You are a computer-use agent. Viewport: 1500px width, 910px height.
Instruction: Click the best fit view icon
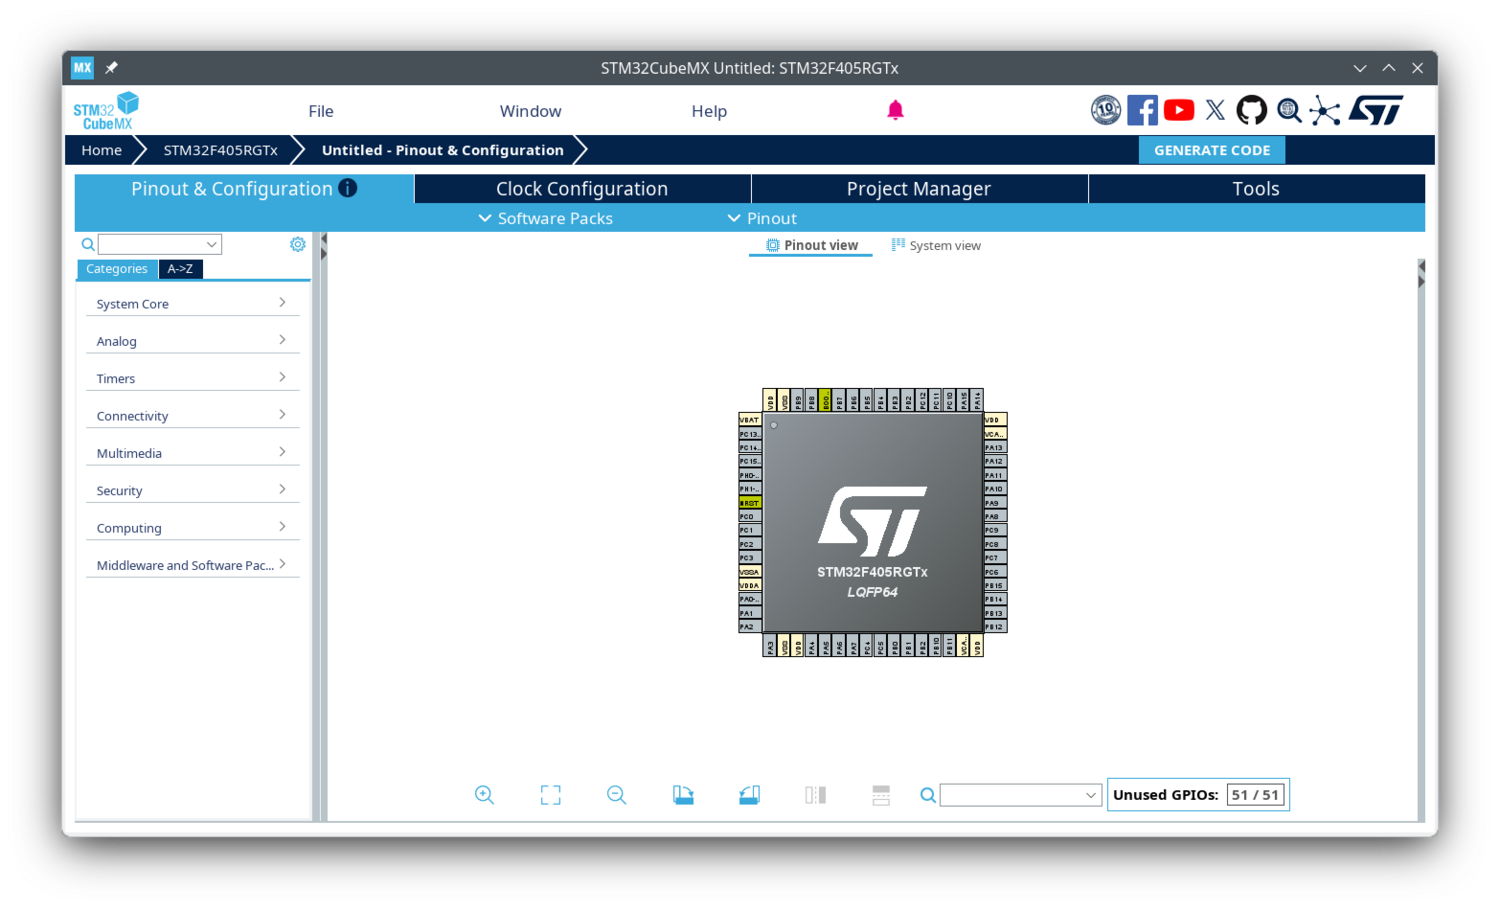pos(550,794)
